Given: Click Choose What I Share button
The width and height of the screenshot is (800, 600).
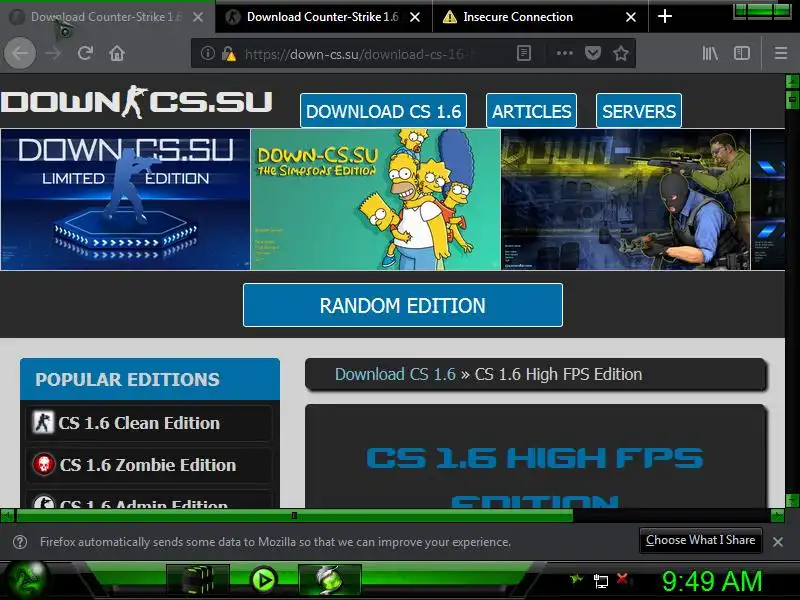Looking at the screenshot, I should coord(701,540).
